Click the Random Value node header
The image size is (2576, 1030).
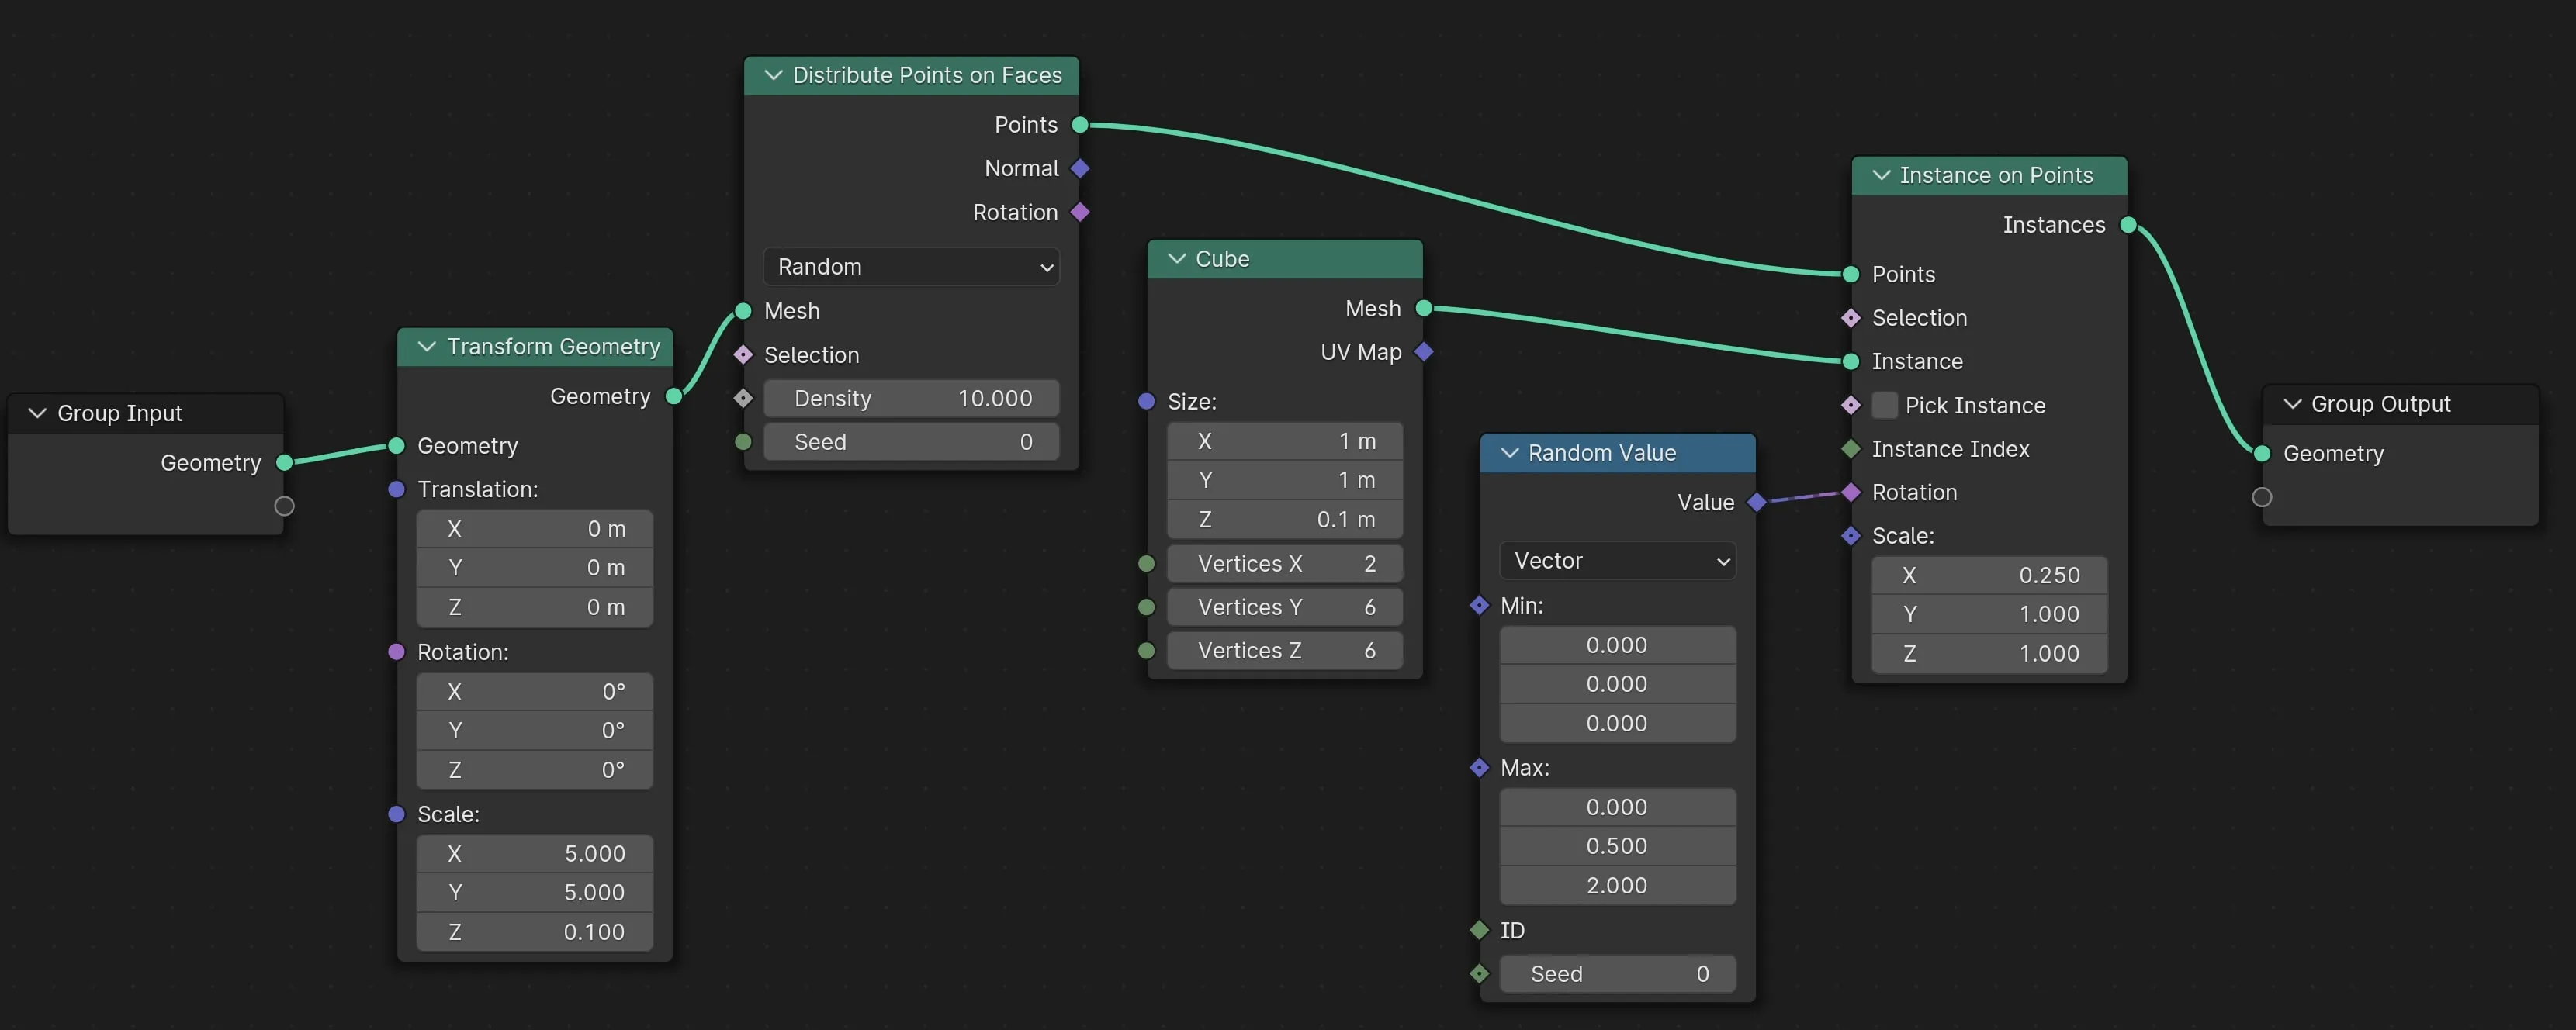[1640, 453]
